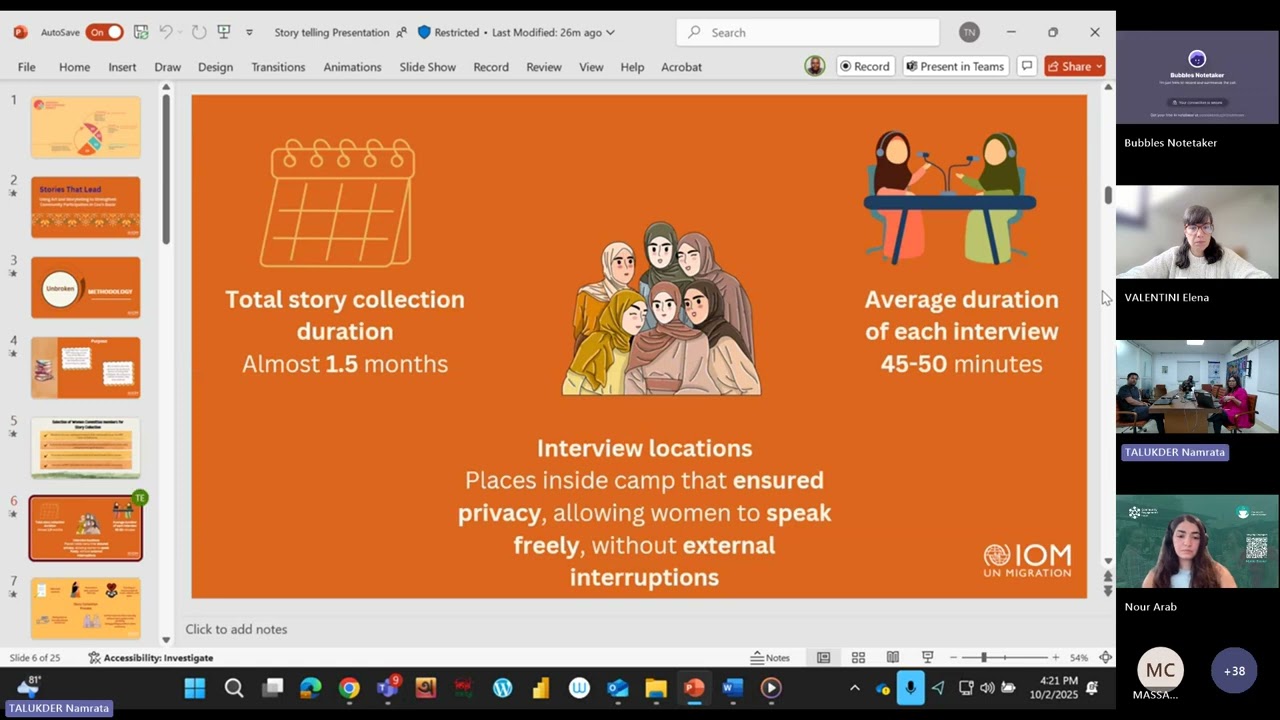Select slide 4 Purpose thumbnail
This screenshot has height=720, width=1280.
tap(86, 367)
